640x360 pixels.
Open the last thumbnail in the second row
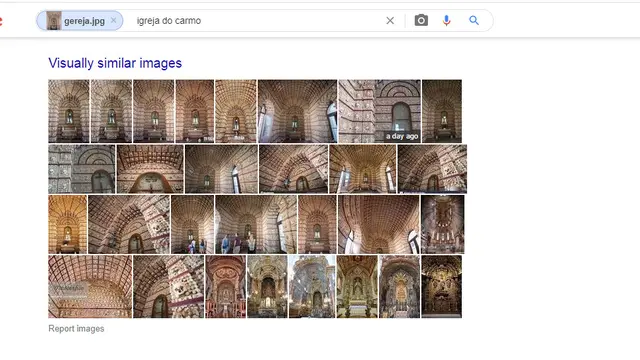click(432, 169)
